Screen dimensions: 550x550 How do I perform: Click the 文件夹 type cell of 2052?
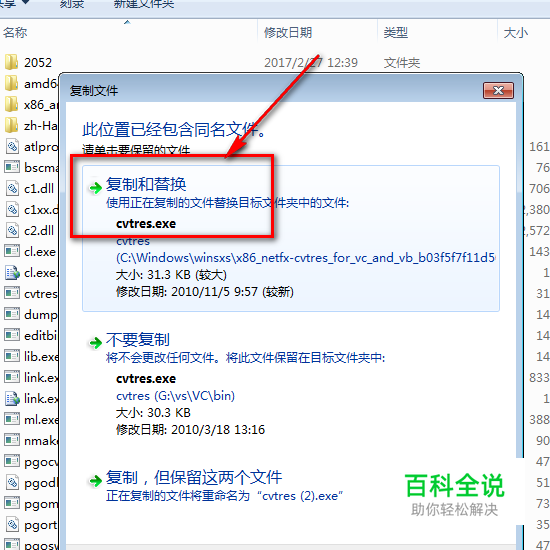coord(402,63)
